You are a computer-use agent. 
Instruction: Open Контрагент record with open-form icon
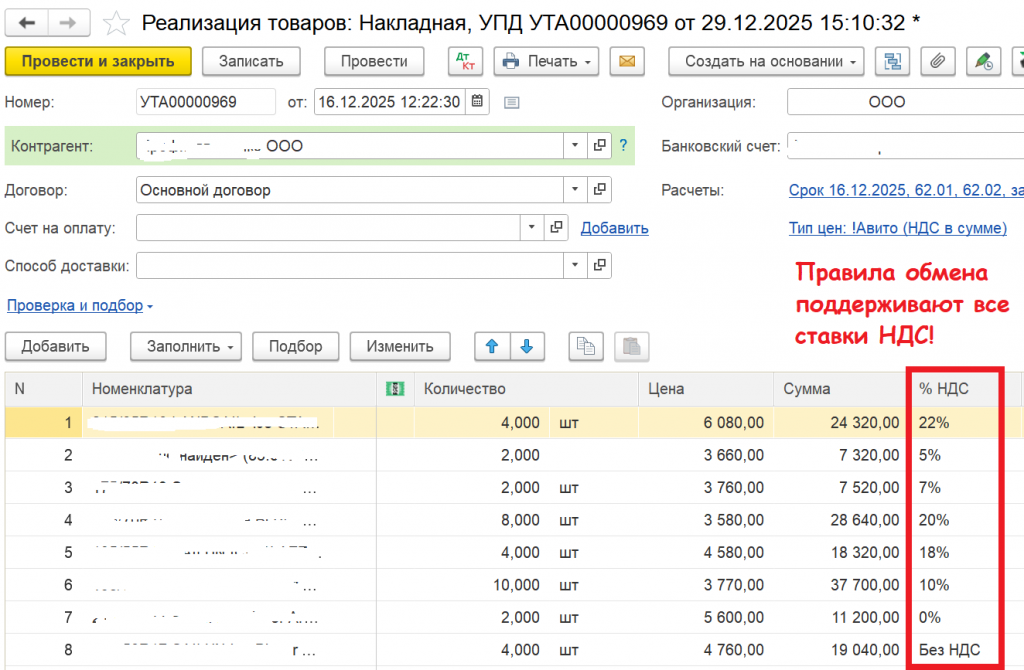click(x=600, y=146)
